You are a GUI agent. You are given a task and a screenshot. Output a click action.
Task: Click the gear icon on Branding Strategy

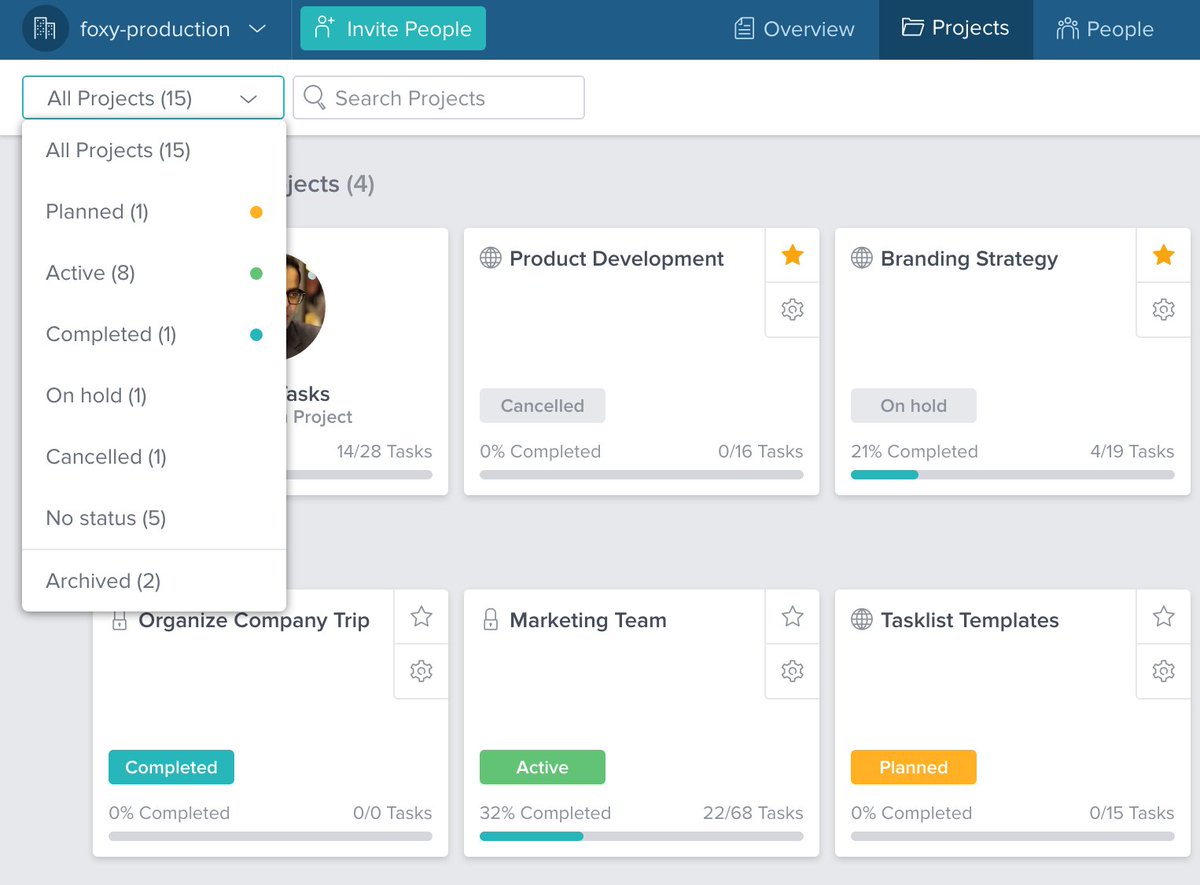[x=1163, y=310]
